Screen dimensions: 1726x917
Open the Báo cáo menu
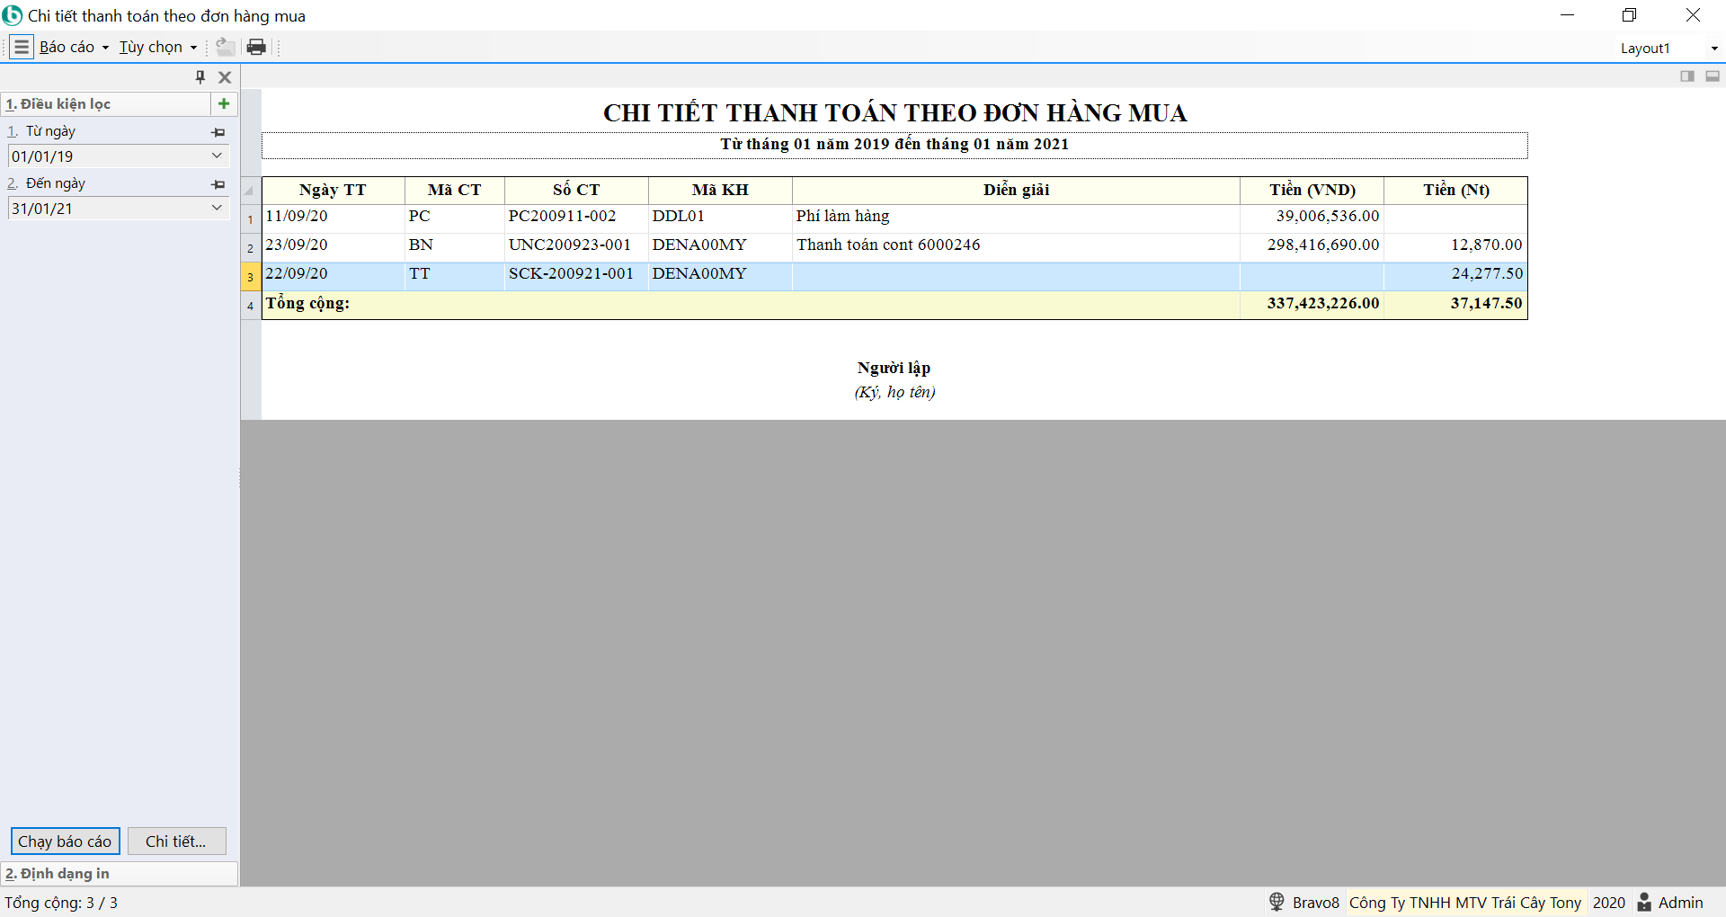point(74,47)
